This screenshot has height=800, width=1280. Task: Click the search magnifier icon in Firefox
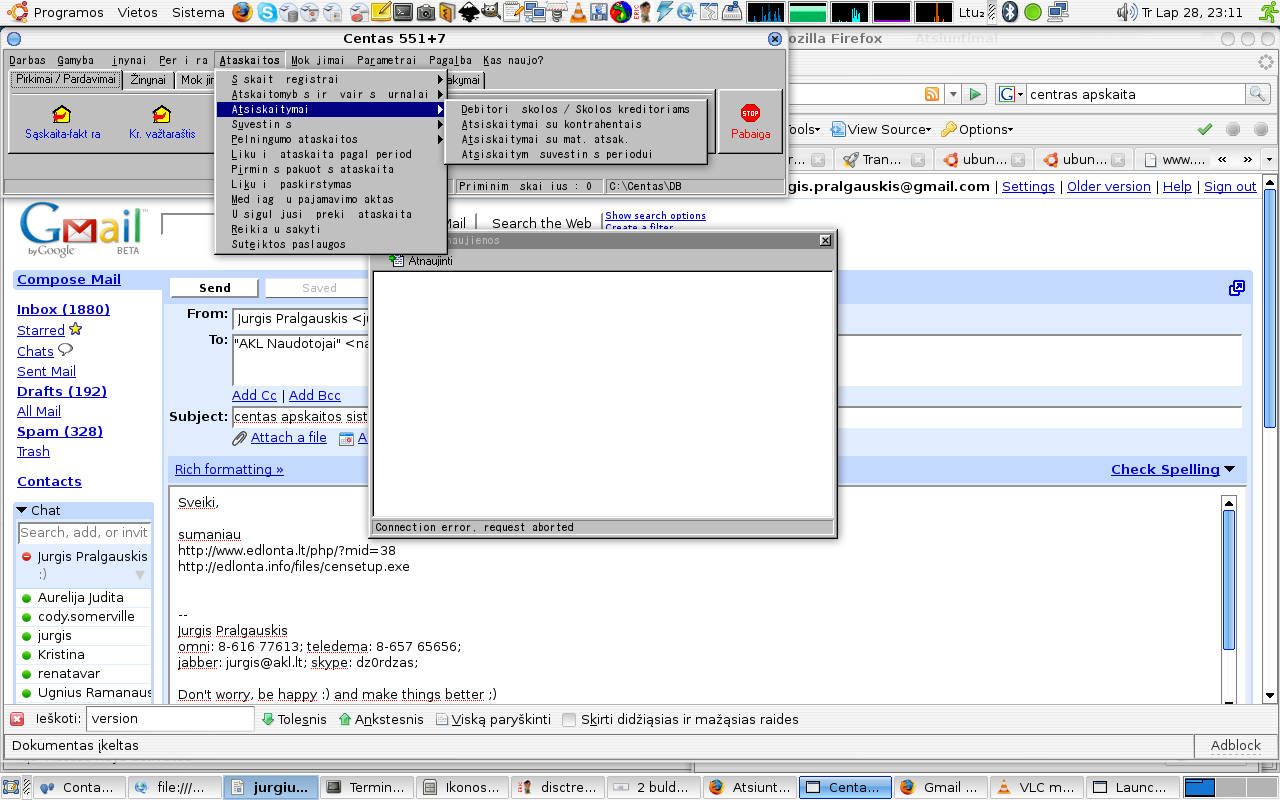[x=1257, y=94]
